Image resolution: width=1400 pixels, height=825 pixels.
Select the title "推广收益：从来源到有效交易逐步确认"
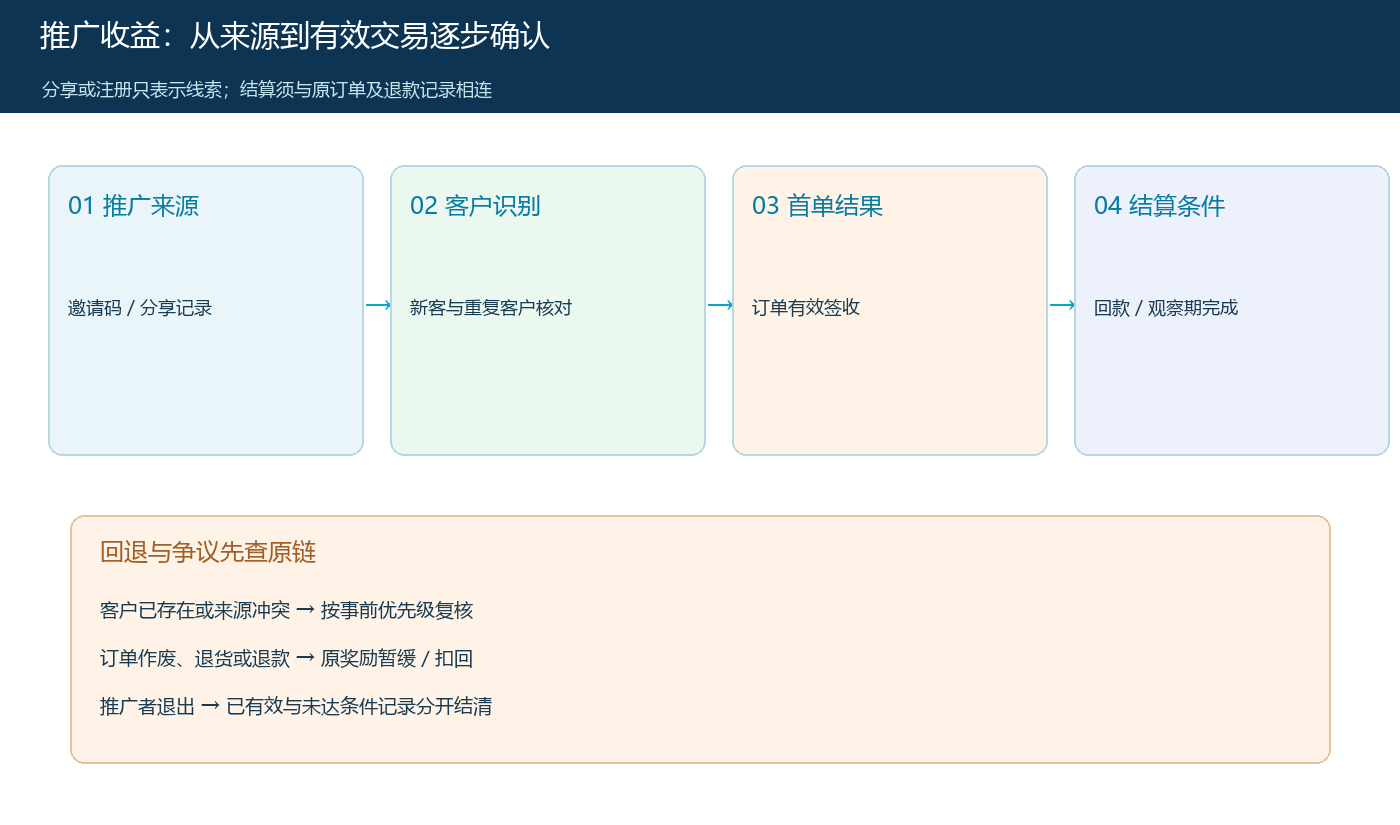(295, 37)
